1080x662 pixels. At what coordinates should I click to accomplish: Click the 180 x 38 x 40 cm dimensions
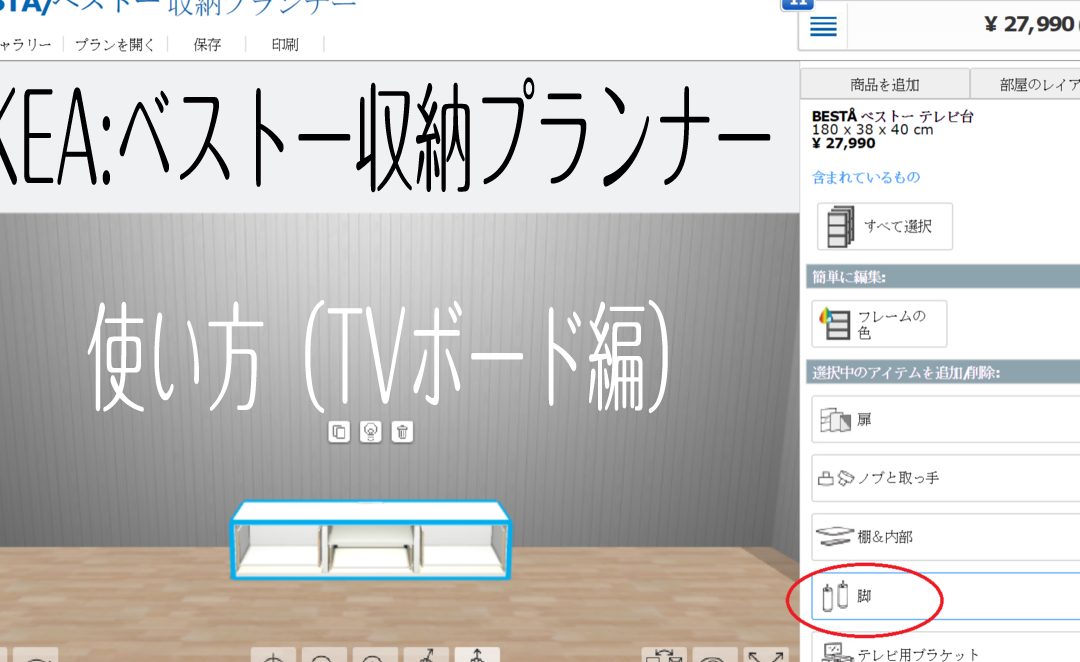point(872,130)
